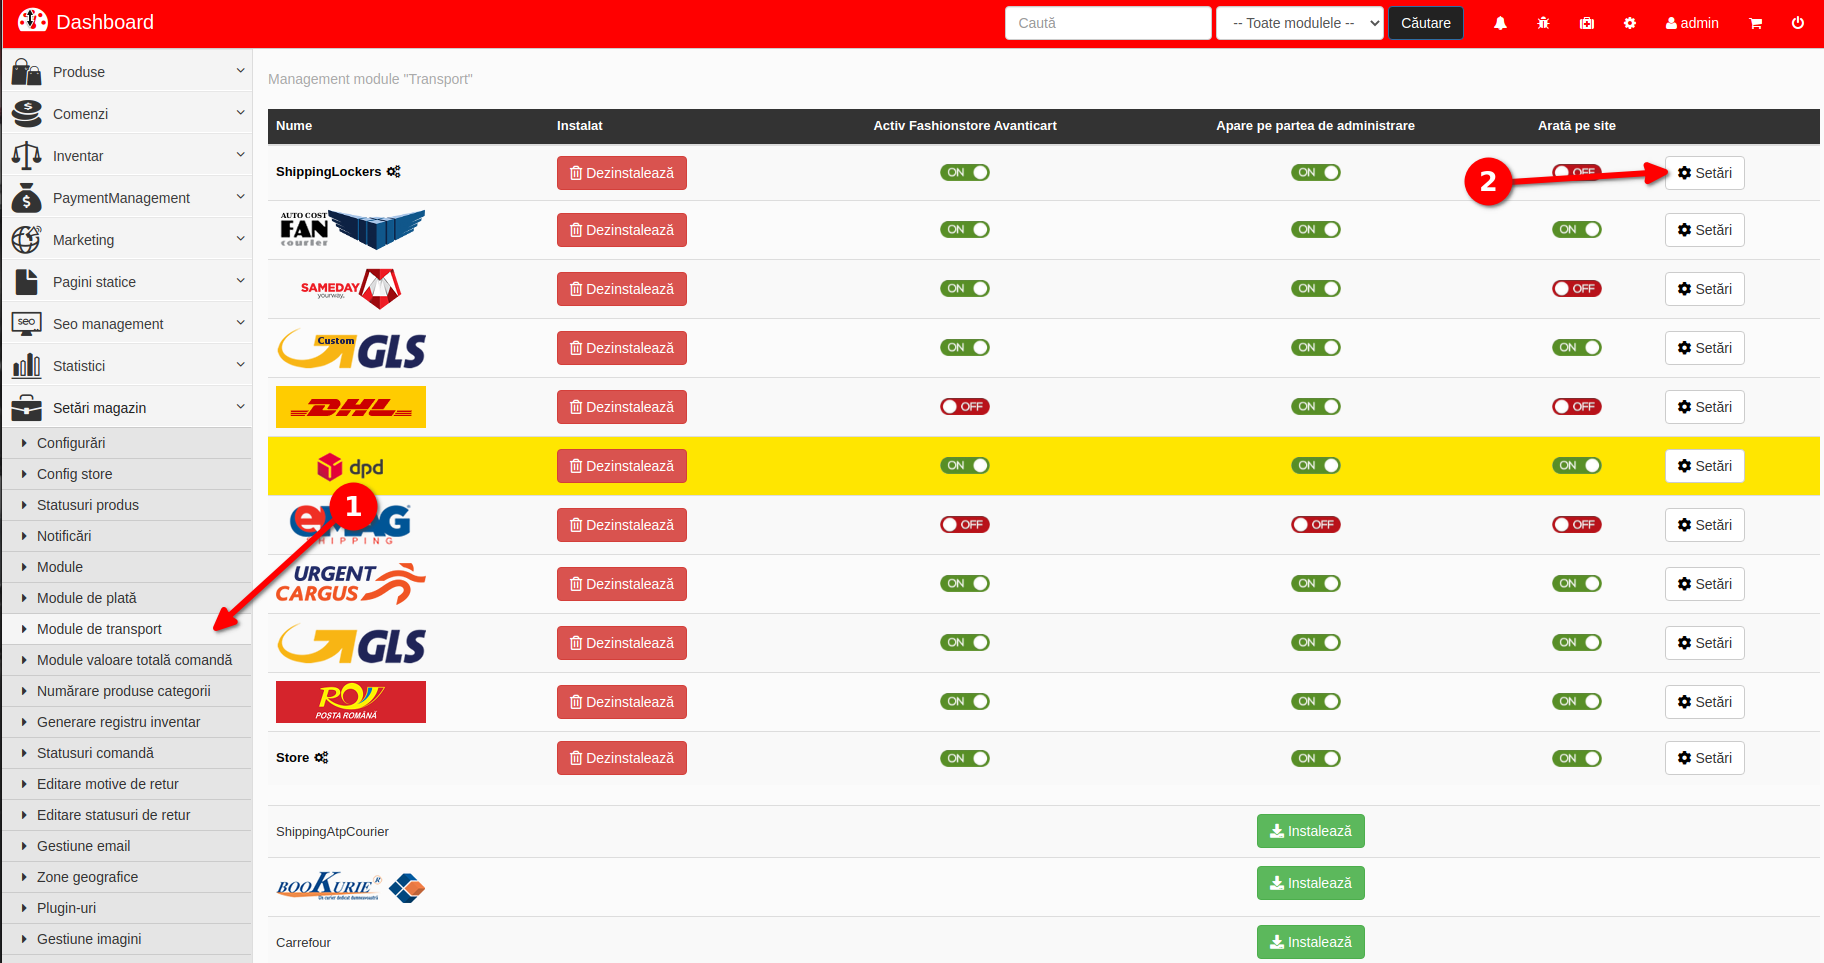Expand the Inventar sidebar menu
Viewport: 1824px width, 963px height.
pyautogui.click(x=126, y=156)
